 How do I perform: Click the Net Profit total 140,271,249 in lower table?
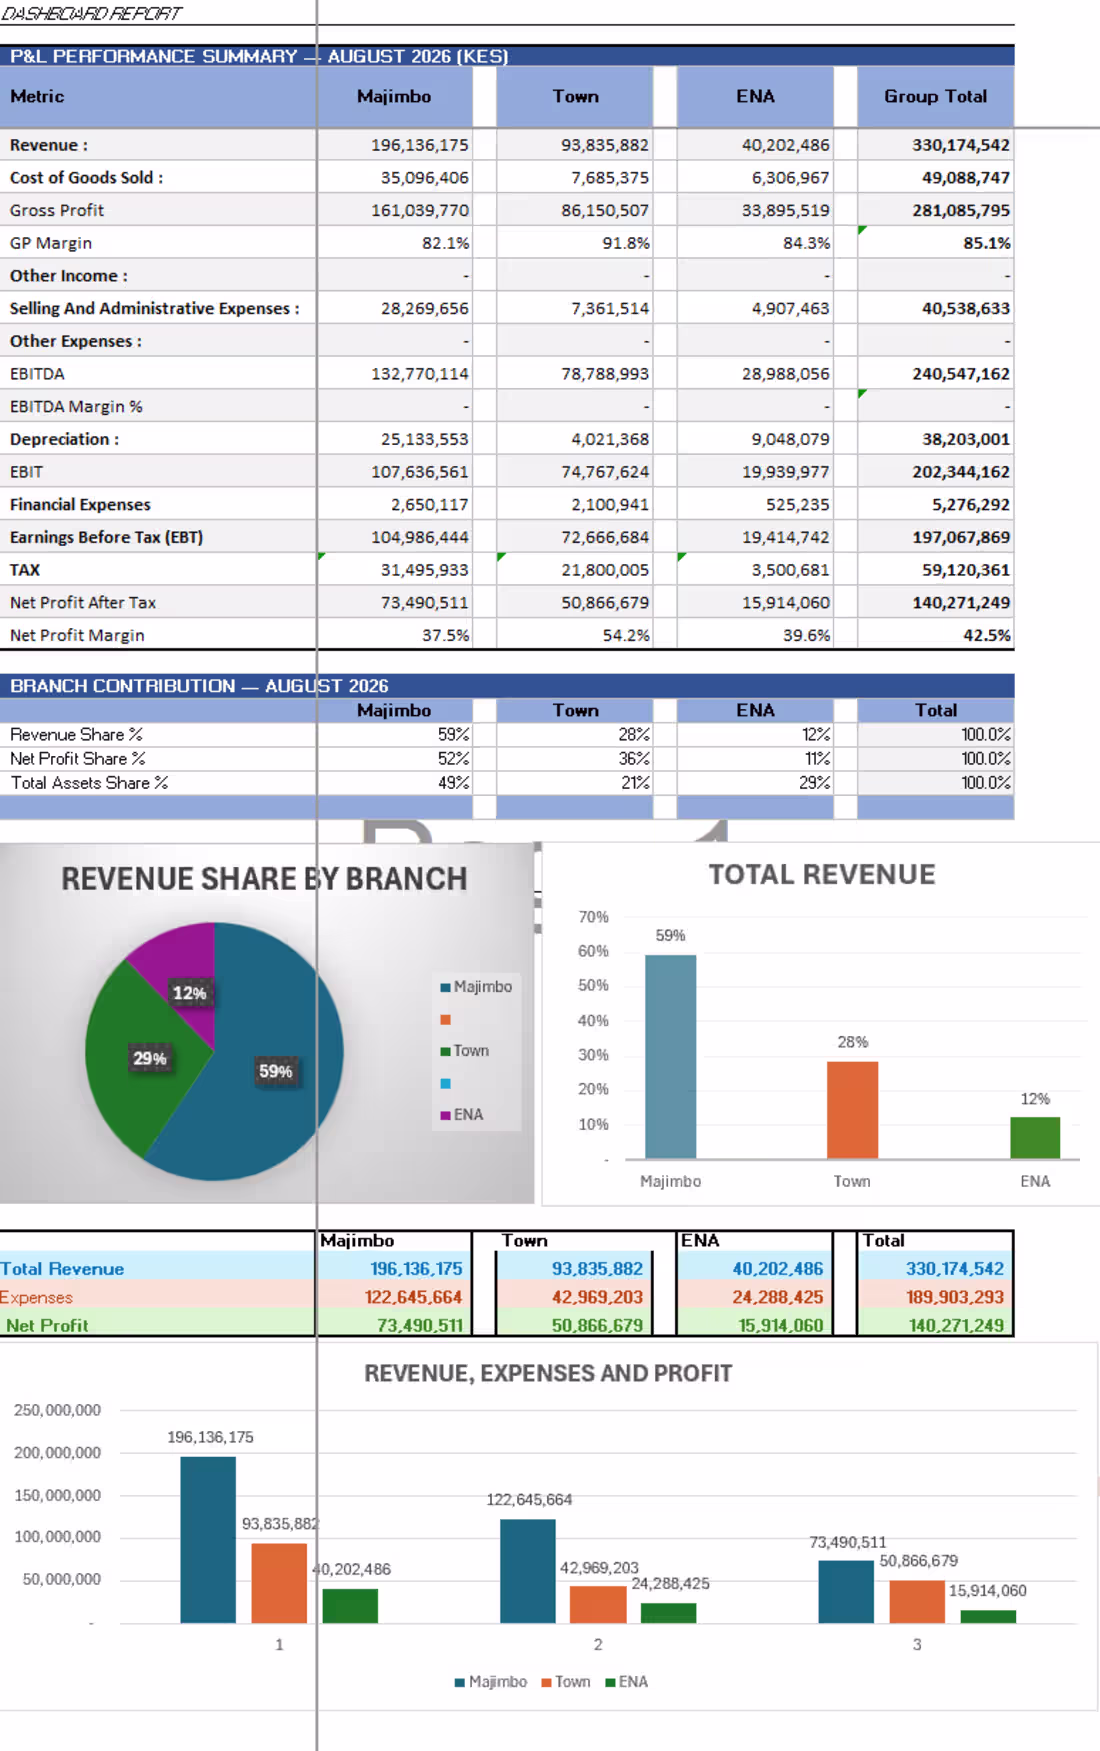935,1325
